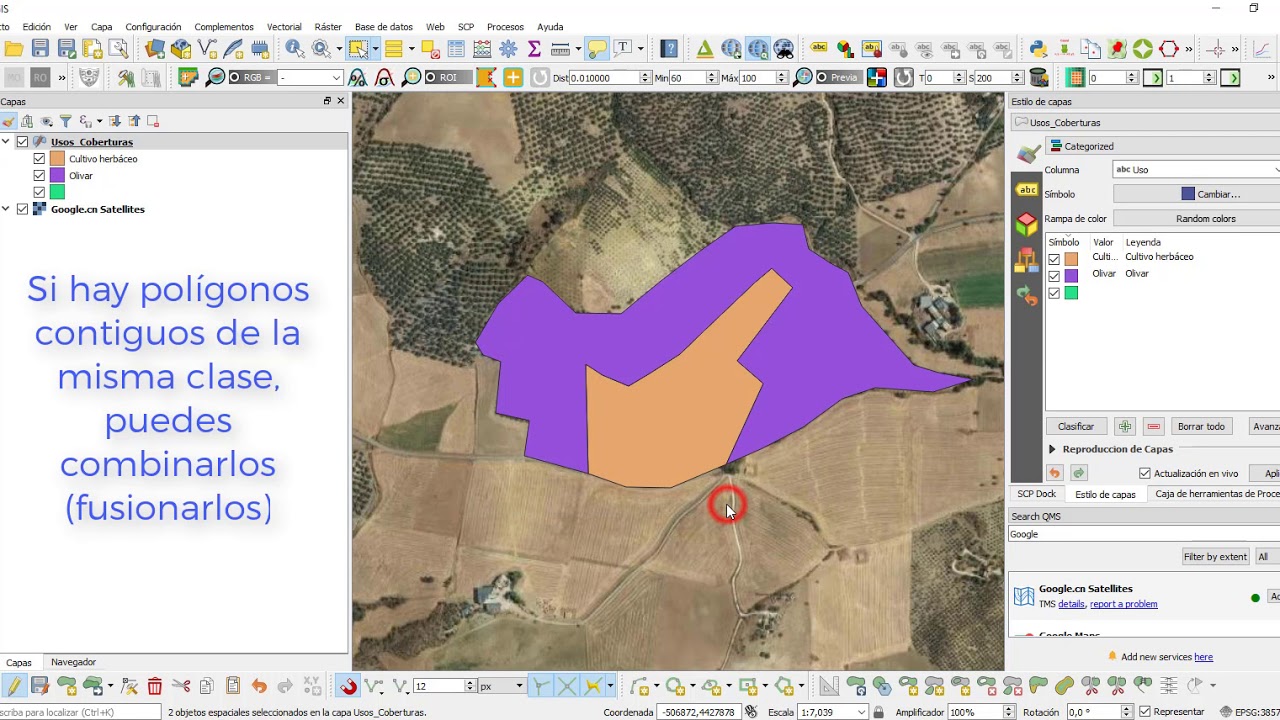Image resolution: width=1280 pixels, height=720 pixels.
Task: Click the Python console icon
Action: pyautogui.click(x=1038, y=48)
